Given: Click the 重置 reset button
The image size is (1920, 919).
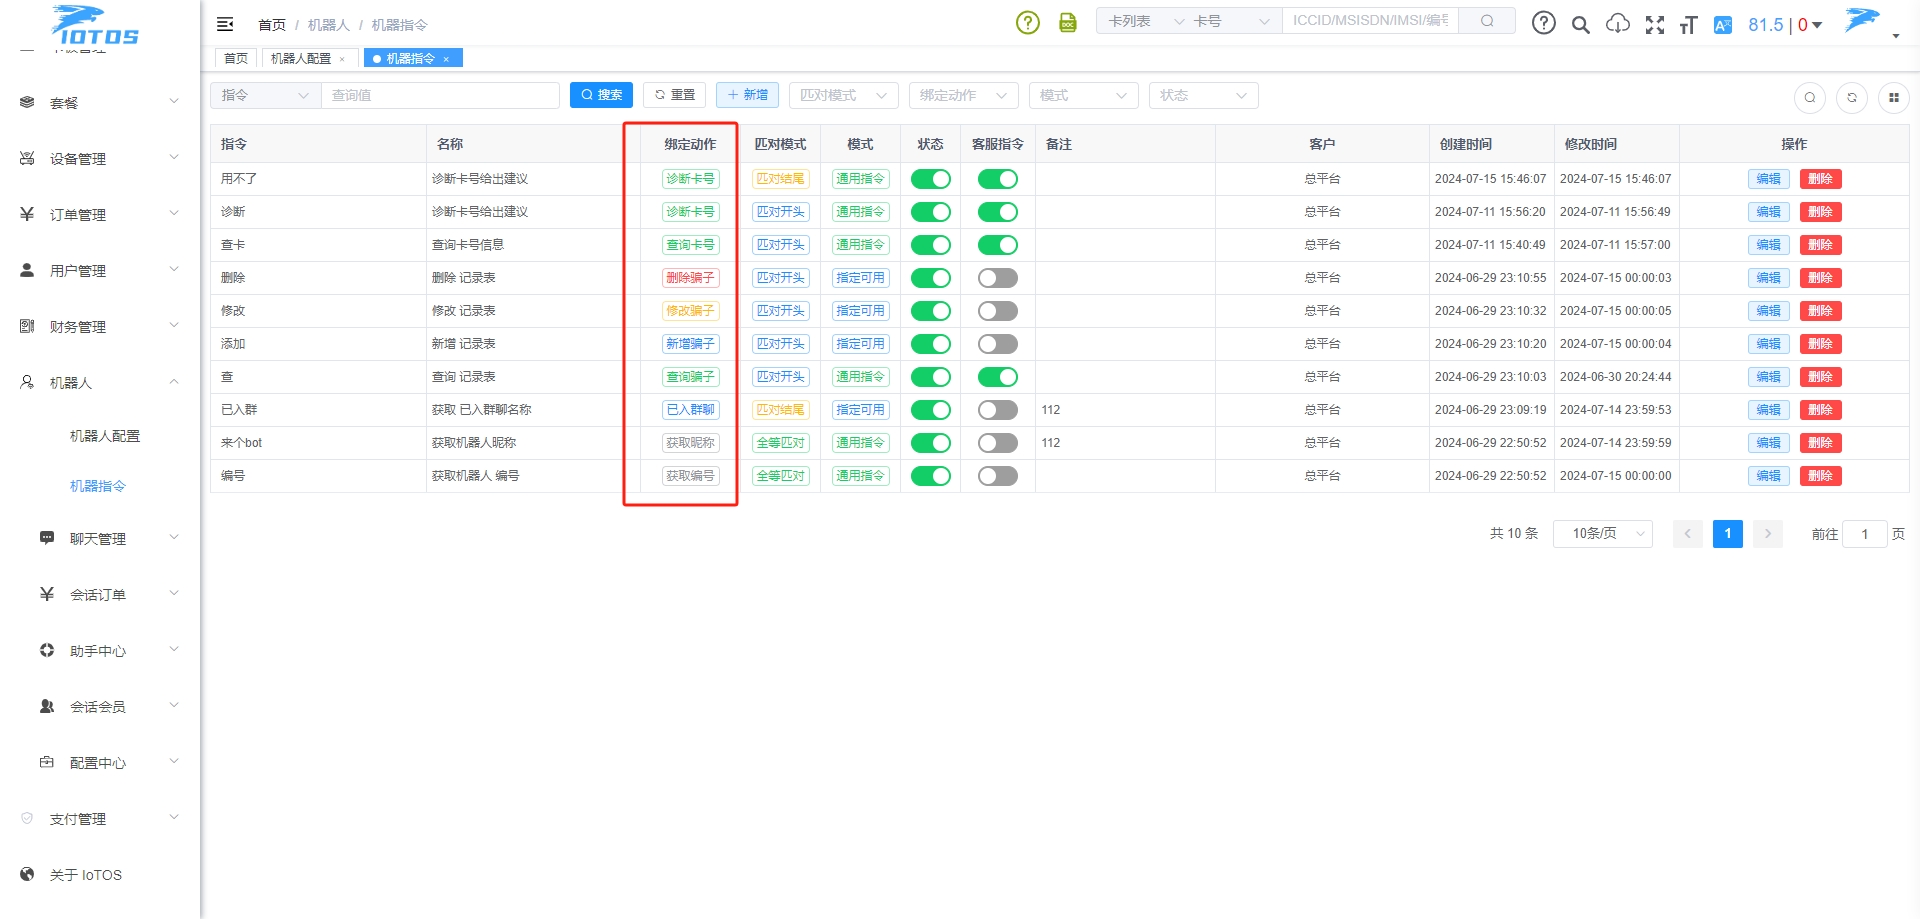Looking at the screenshot, I should coord(675,95).
